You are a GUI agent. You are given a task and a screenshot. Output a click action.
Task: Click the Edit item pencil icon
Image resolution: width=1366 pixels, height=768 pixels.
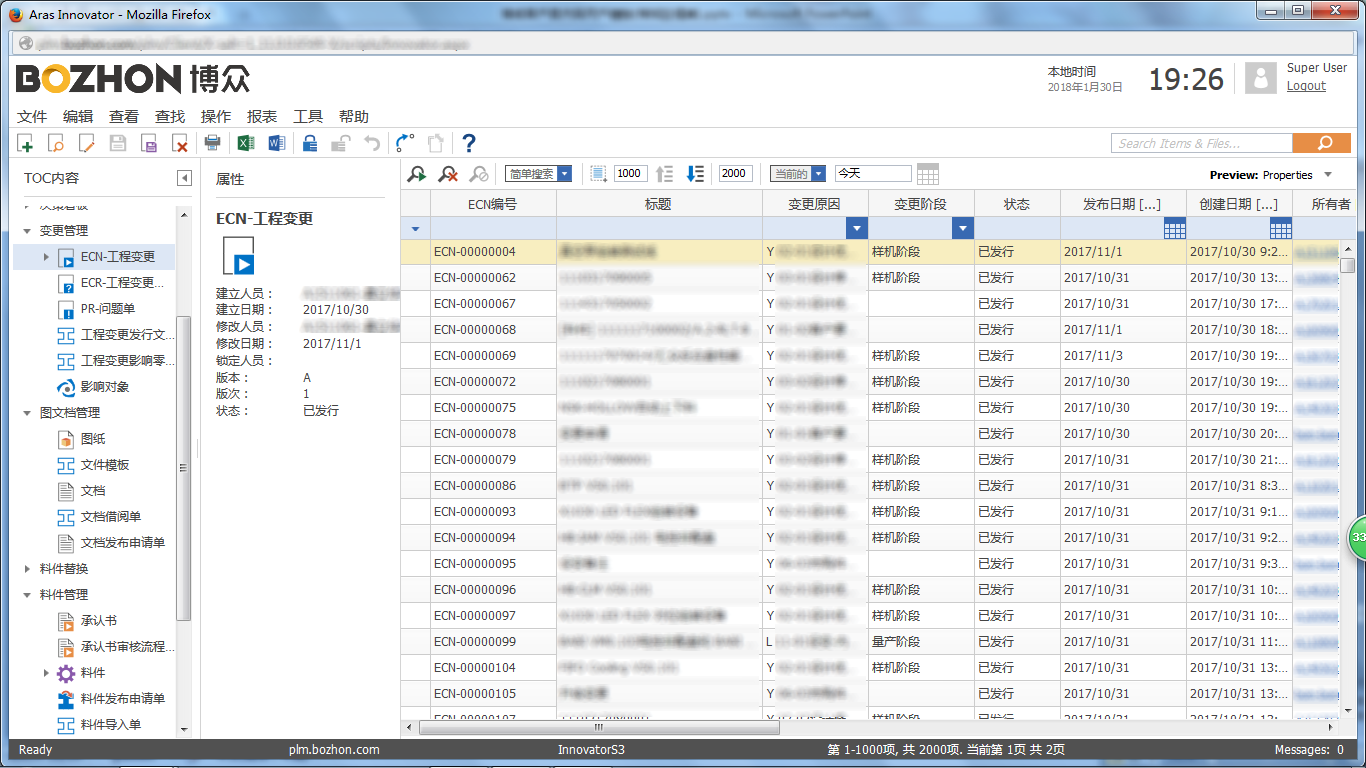pos(87,143)
